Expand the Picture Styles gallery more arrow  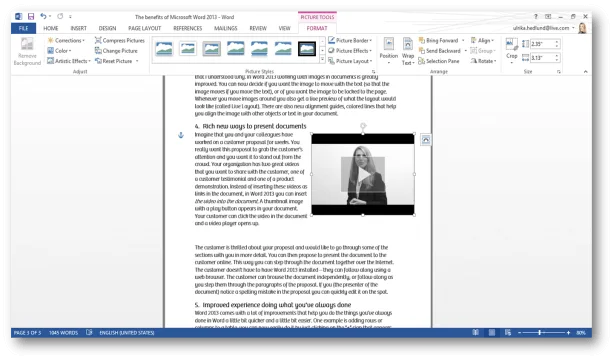click(x=322, y=60)
